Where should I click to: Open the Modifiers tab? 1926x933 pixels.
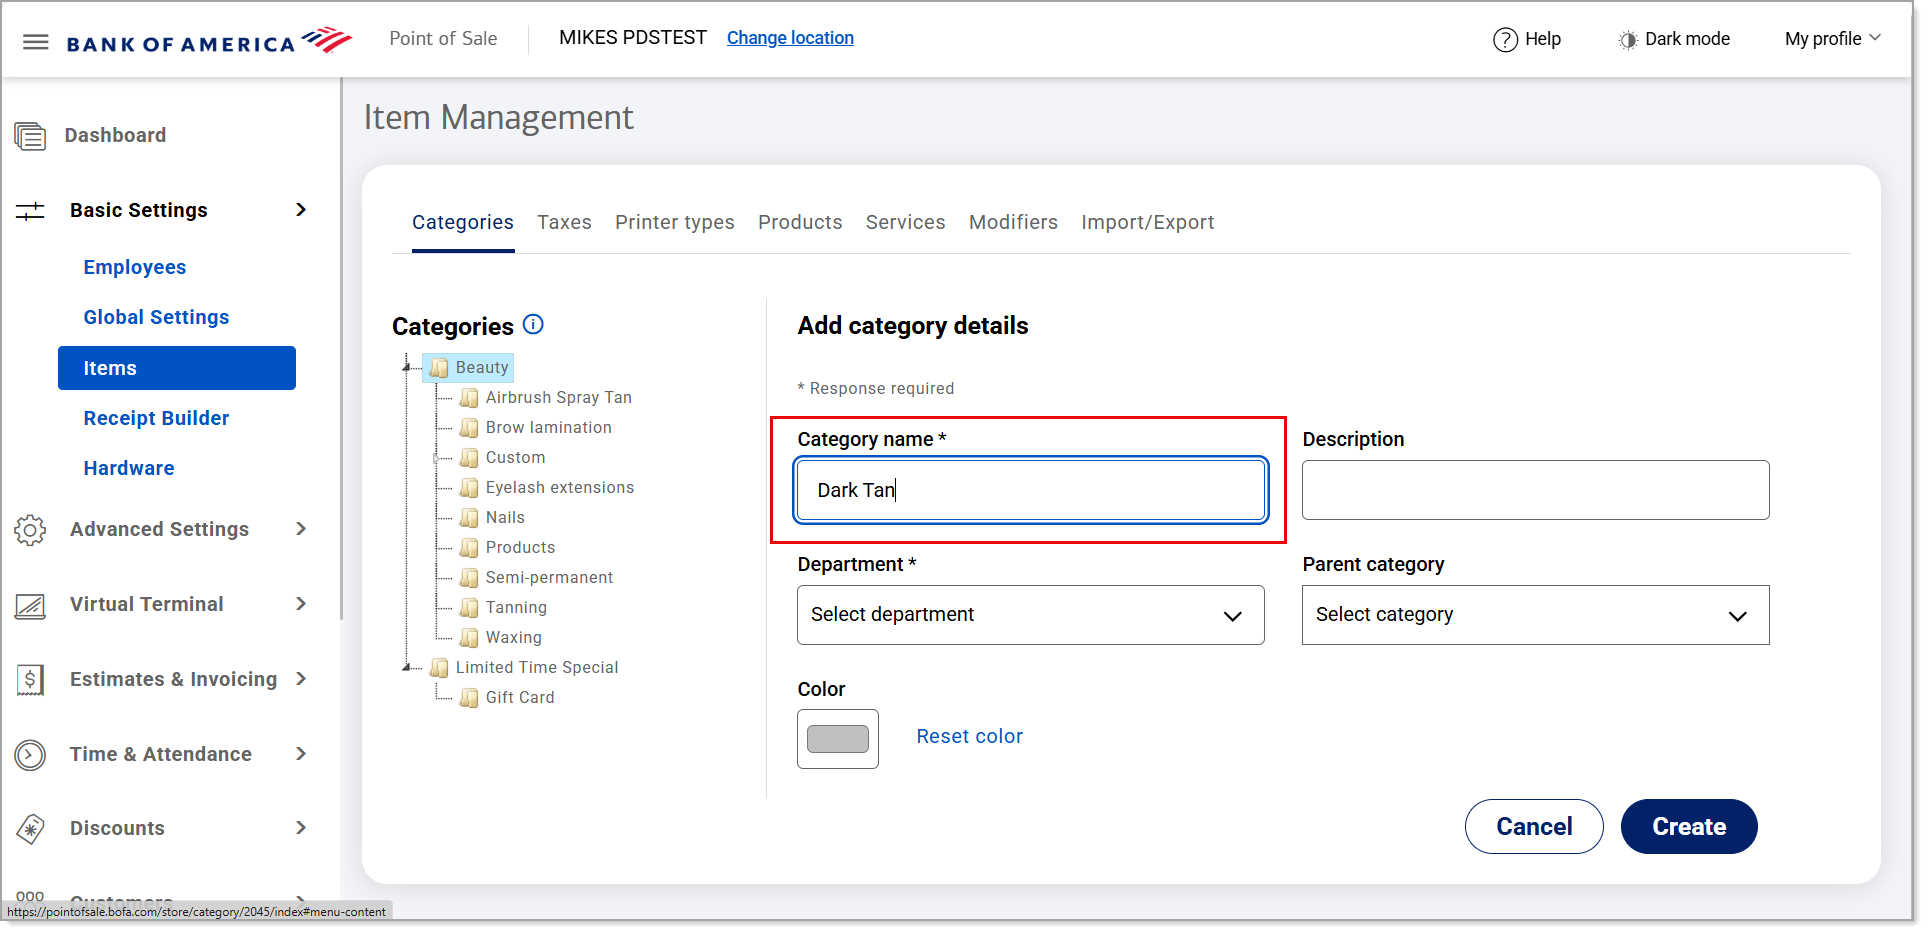[1013, 222]
